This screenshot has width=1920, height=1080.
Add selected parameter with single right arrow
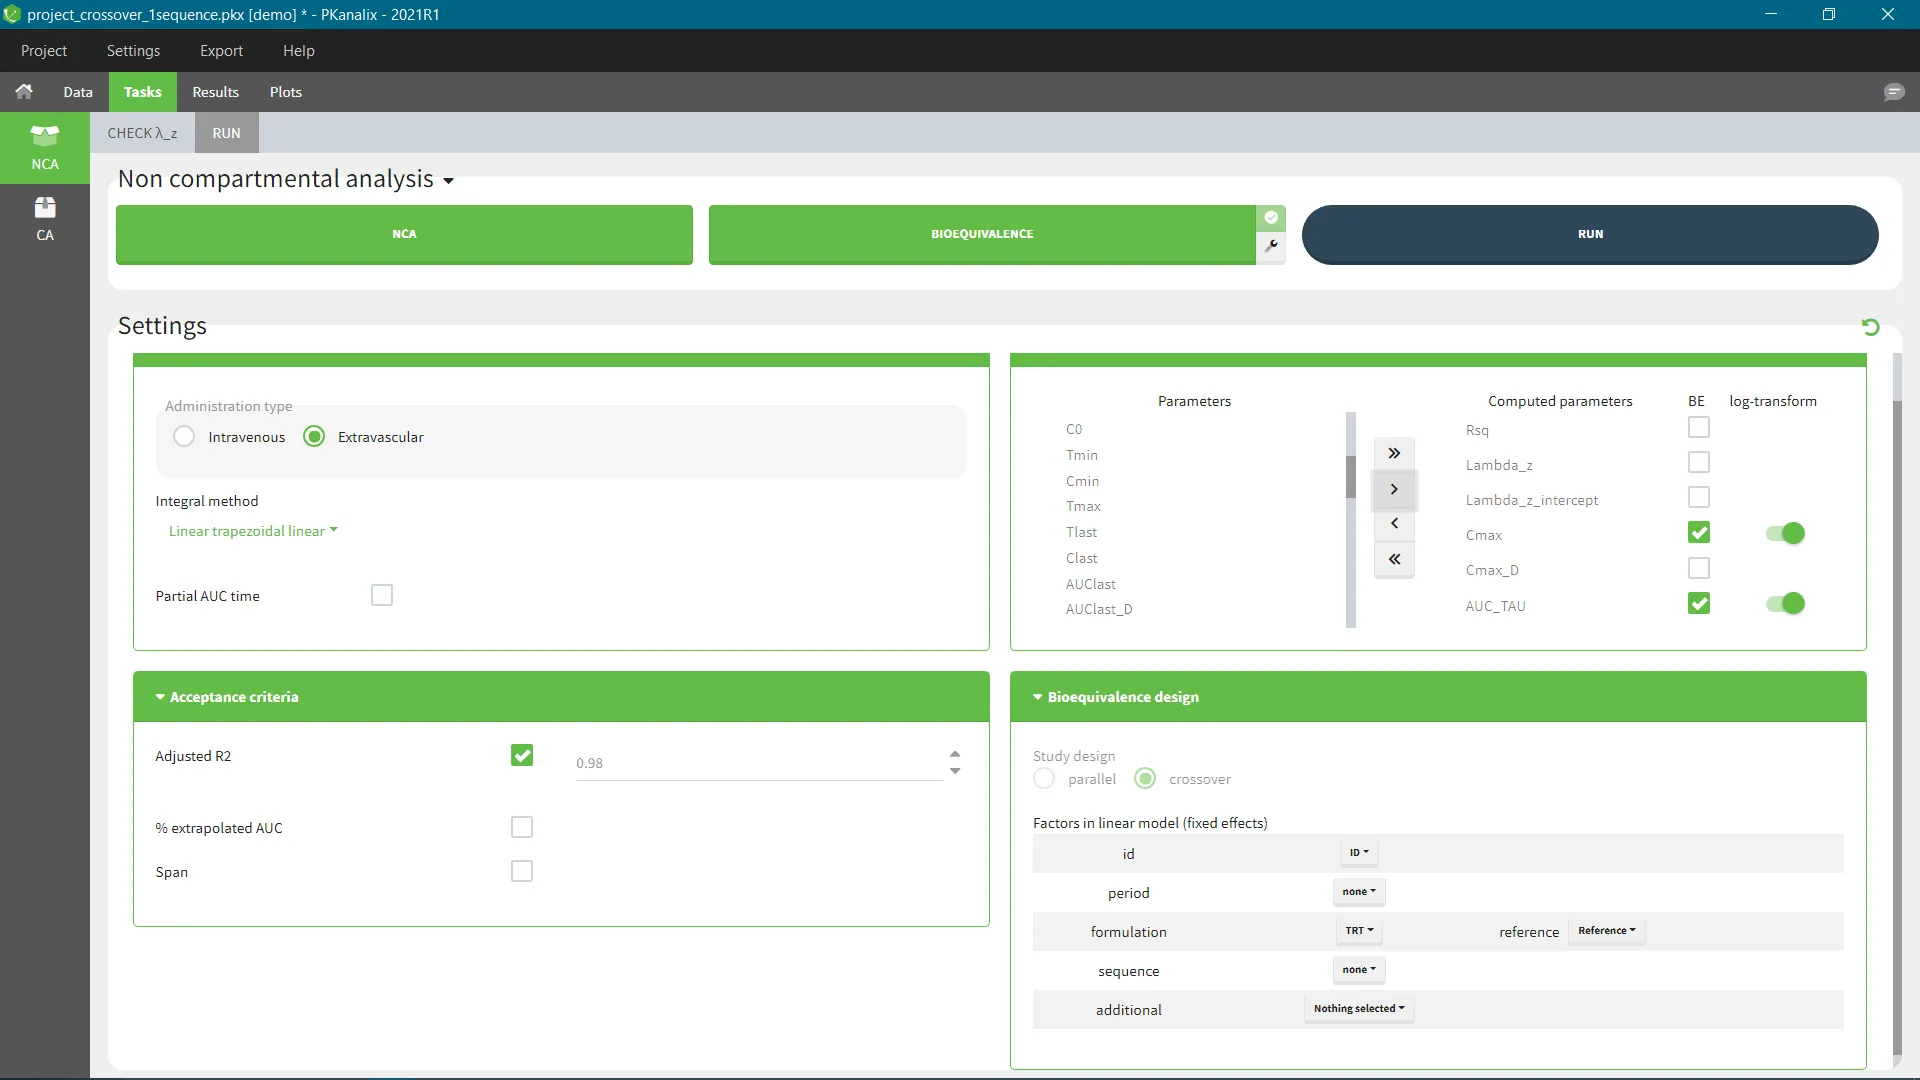[1394, 489]
